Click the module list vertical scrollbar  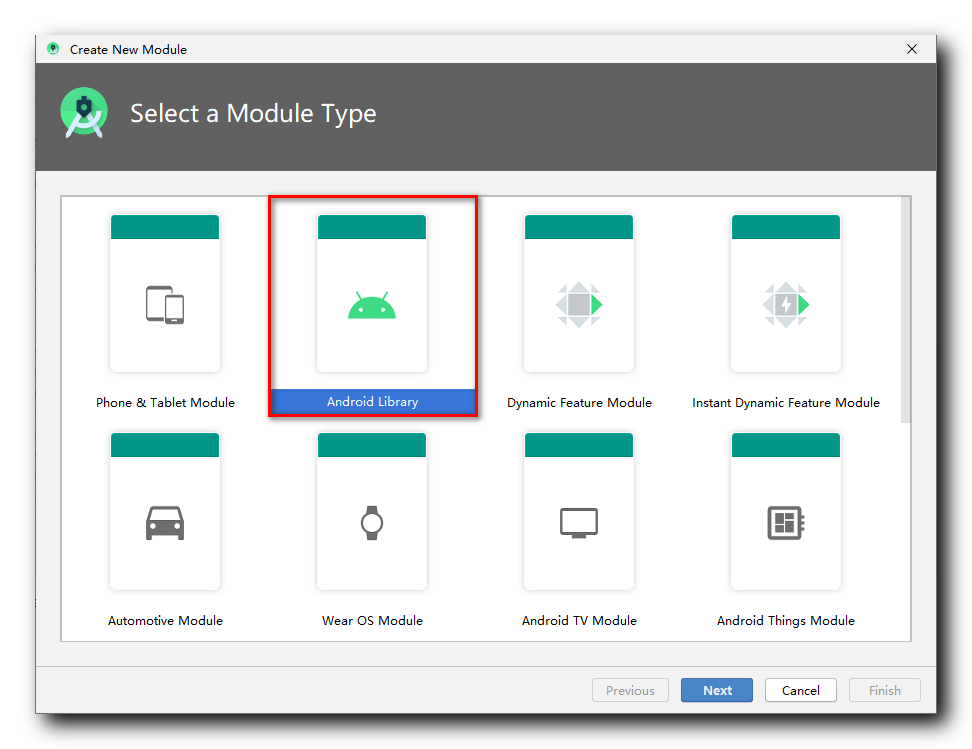coord(906,310)
